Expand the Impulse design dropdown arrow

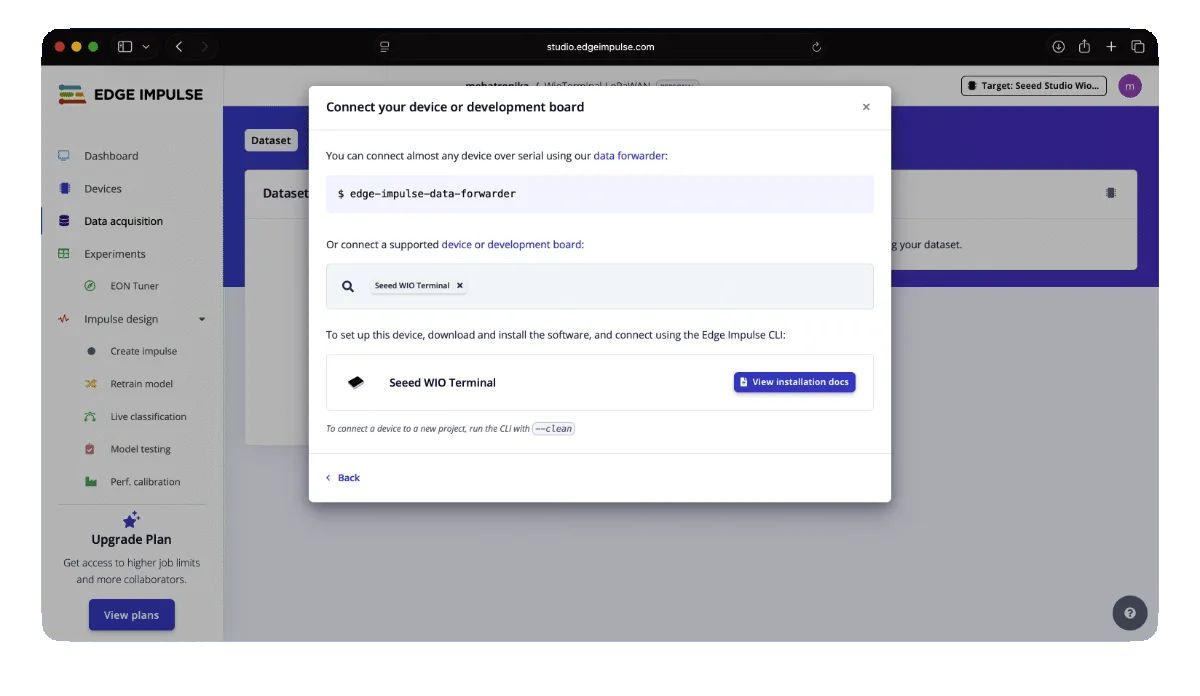(202, 320)
